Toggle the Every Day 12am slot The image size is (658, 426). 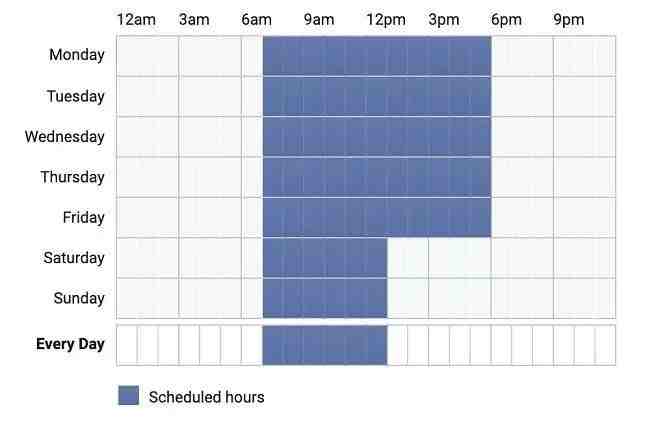127,345
